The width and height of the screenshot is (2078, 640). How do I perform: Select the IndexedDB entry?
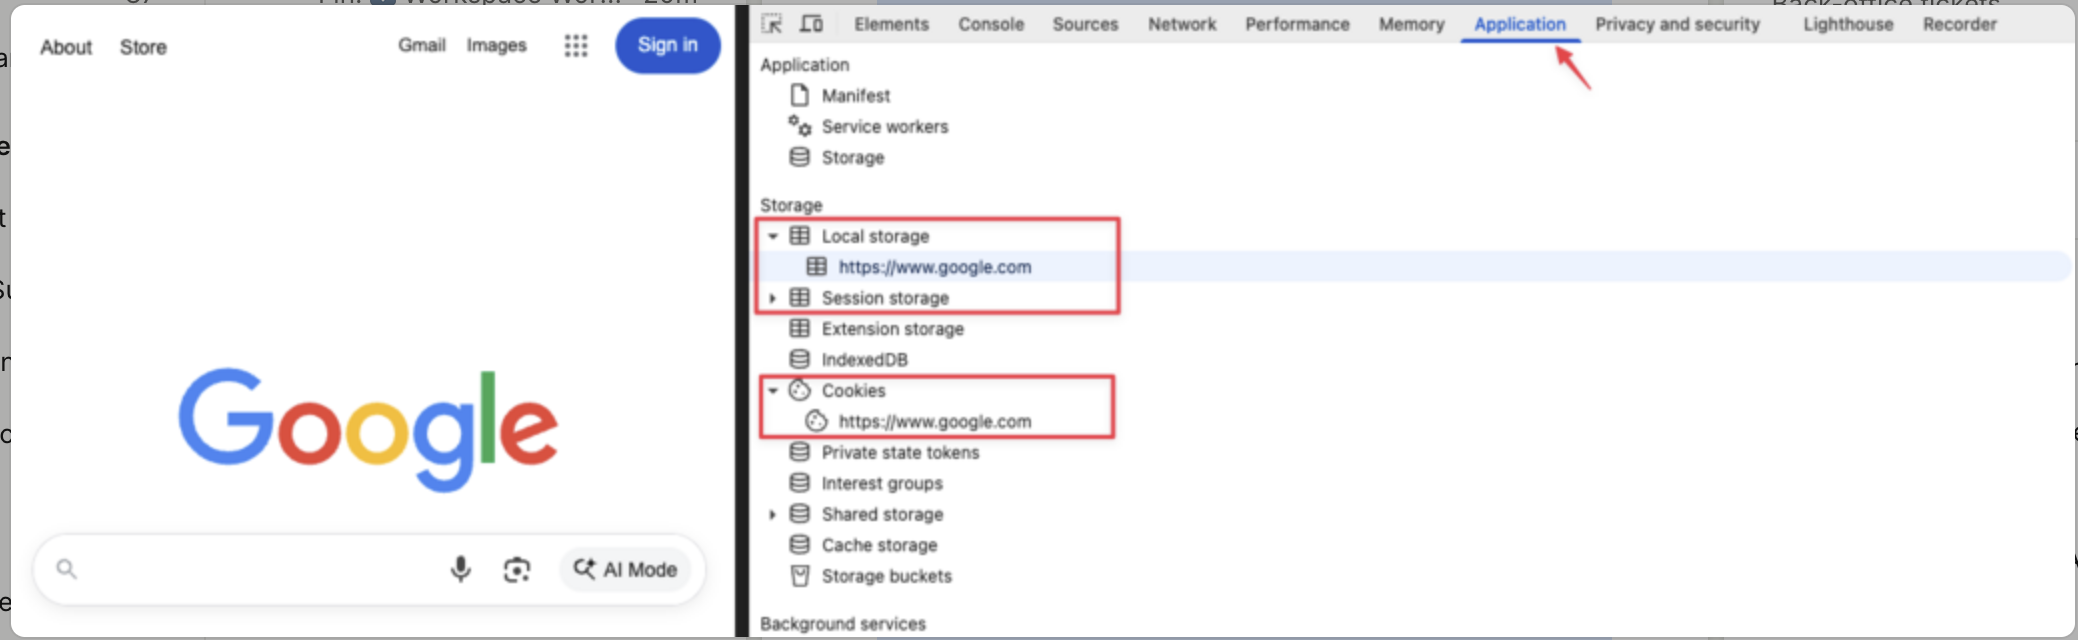865,360
